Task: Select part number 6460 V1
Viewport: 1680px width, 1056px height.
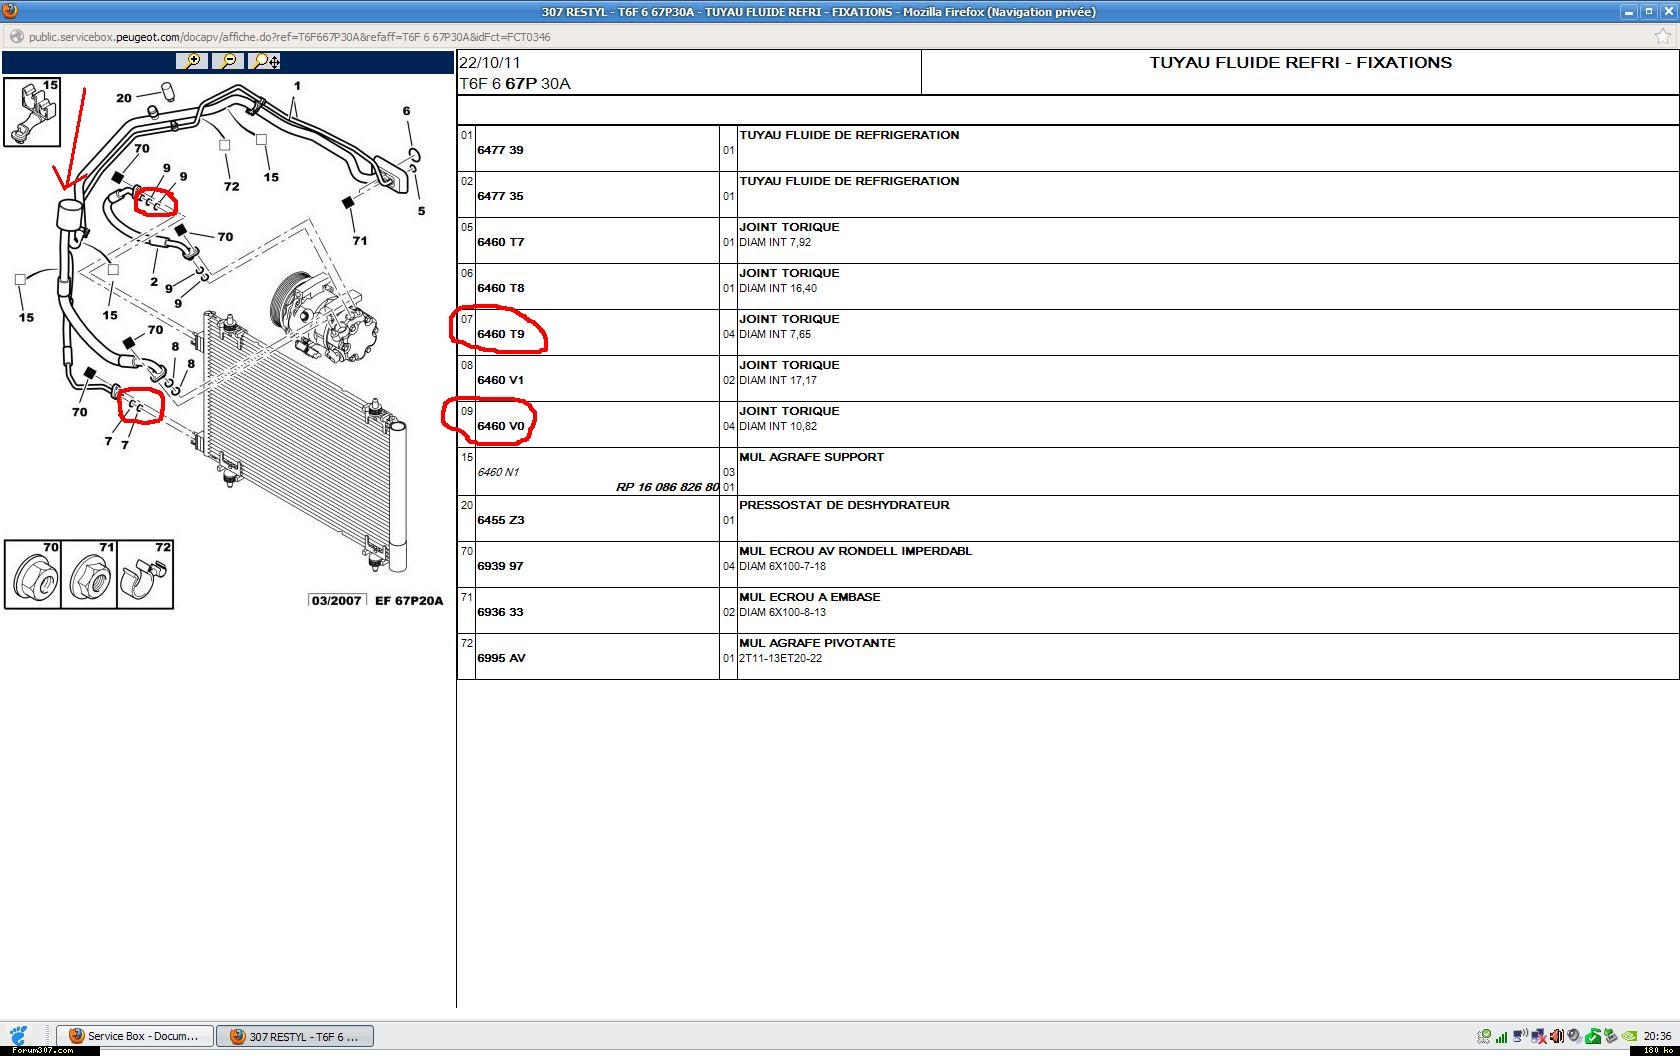Action: click(500, 380)
